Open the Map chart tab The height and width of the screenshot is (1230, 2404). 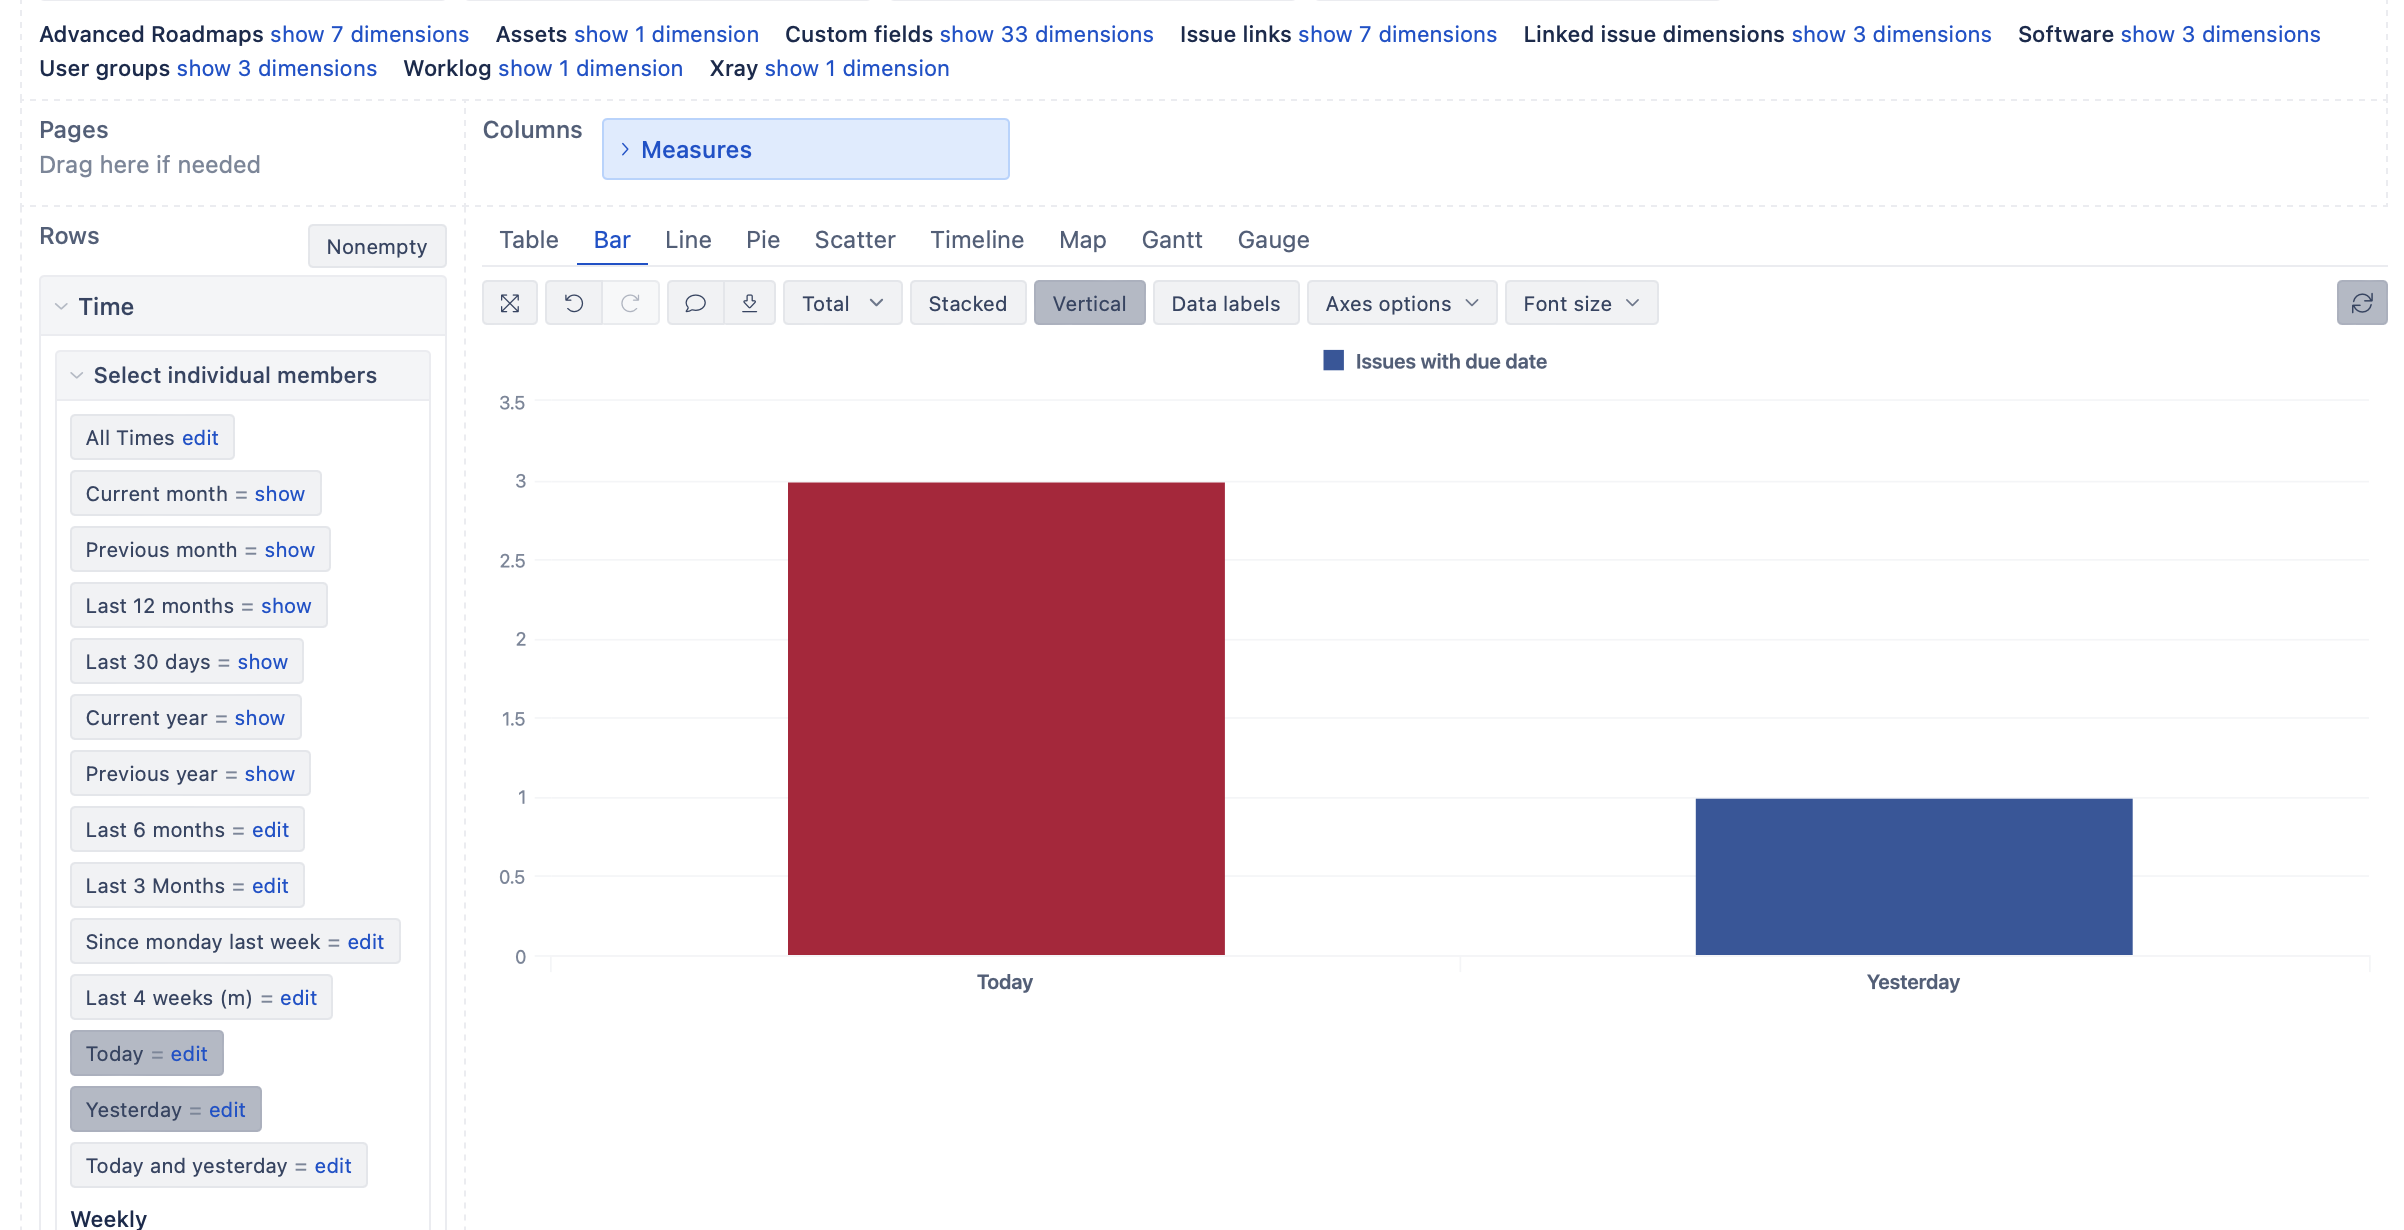tap(1082, 240)
